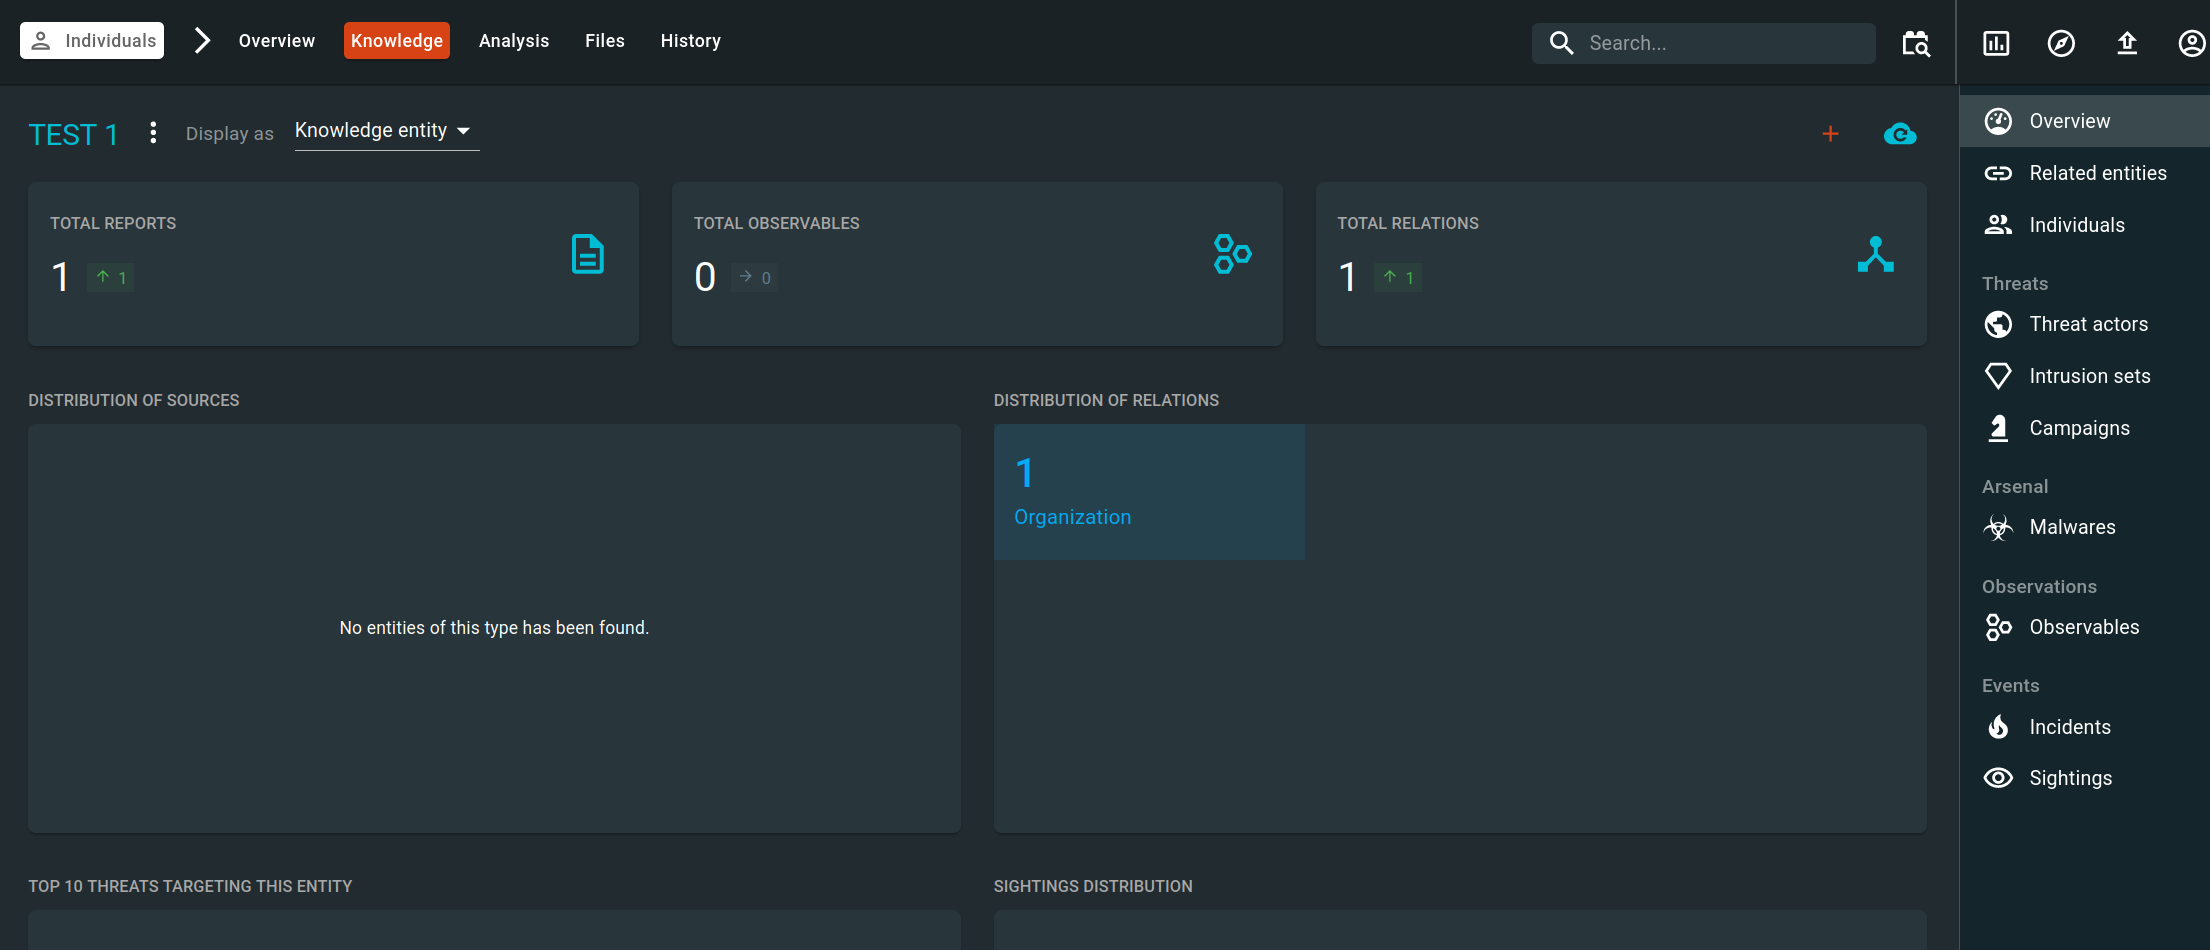Open Observables in sidebar

coord(2084,627)
